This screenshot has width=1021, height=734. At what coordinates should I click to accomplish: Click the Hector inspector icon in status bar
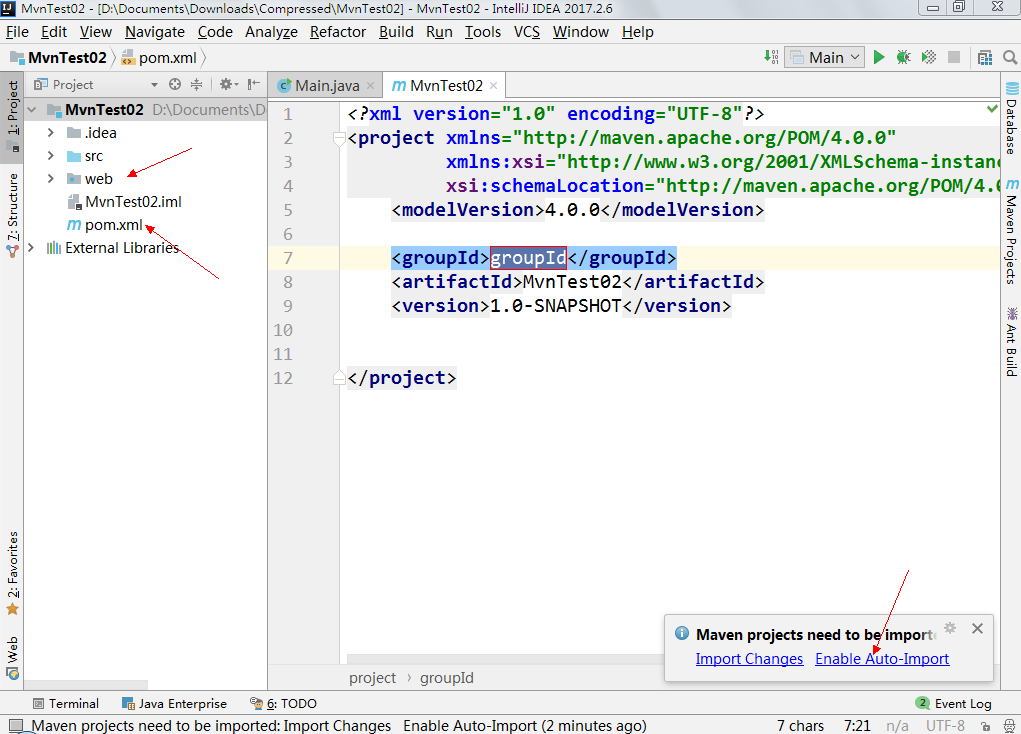(1009, 726)
